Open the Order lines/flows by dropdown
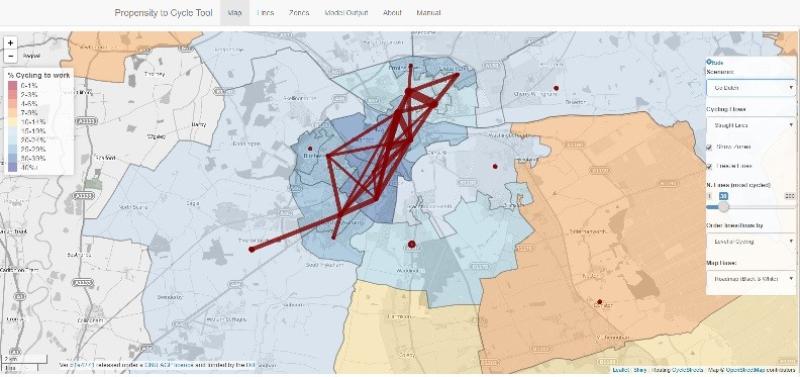This screenshot has width=800, height=377. pos(751,242)
